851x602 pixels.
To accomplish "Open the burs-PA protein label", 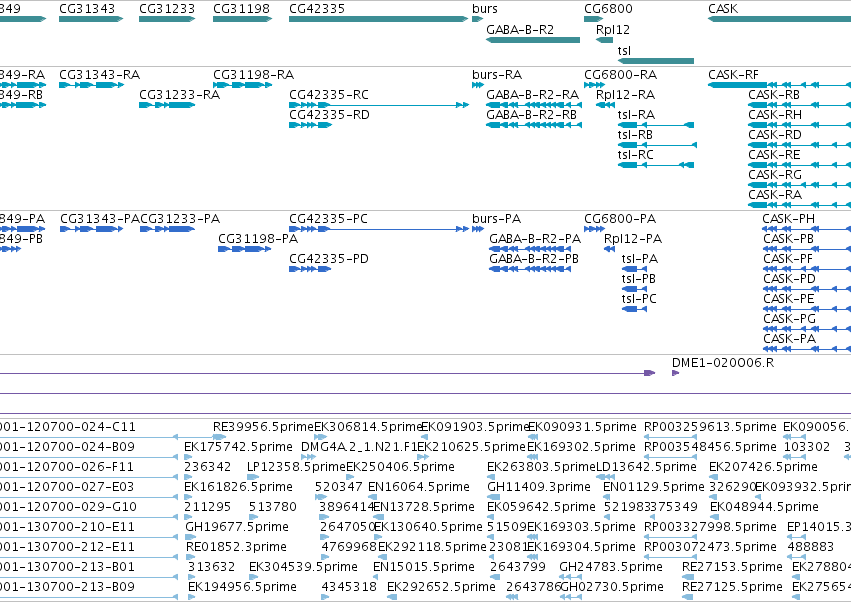I will point(497,219).
